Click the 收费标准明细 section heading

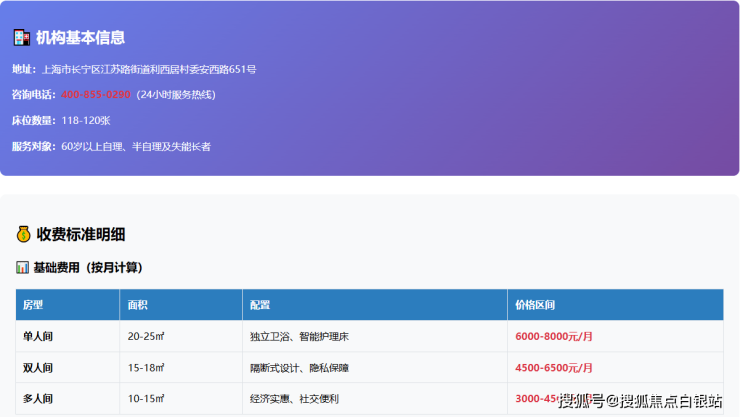[x=81, y=234]
